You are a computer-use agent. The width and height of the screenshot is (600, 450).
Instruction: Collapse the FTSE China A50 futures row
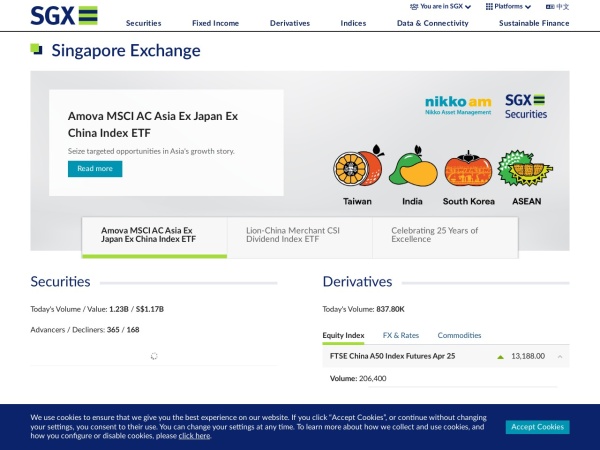pos(560,357)
